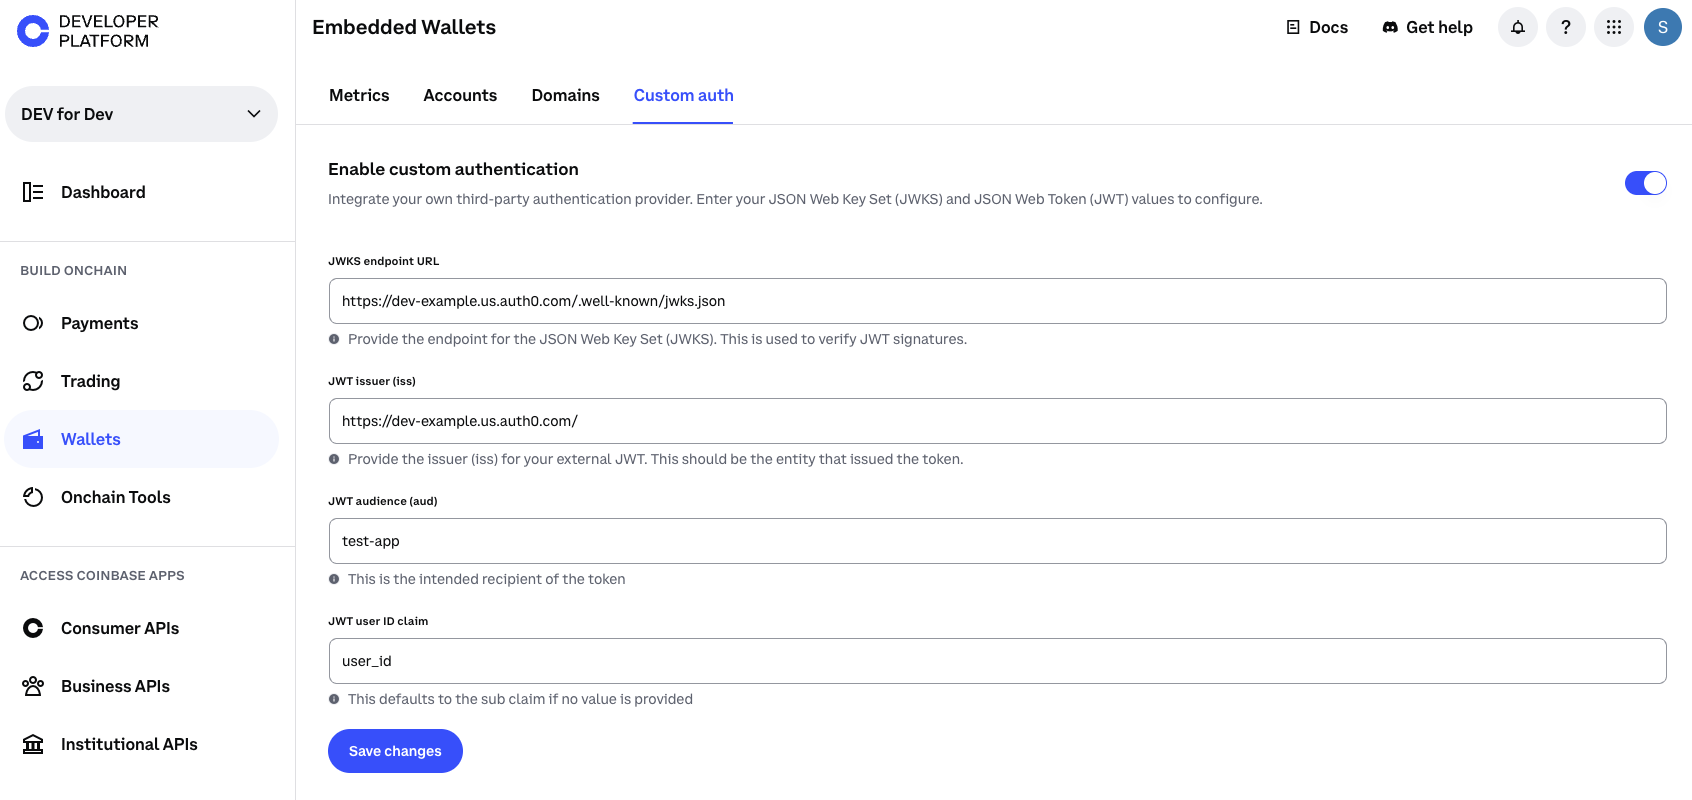Open Business APIs using its people icon

pyautogui.click(x=33, y=685)
